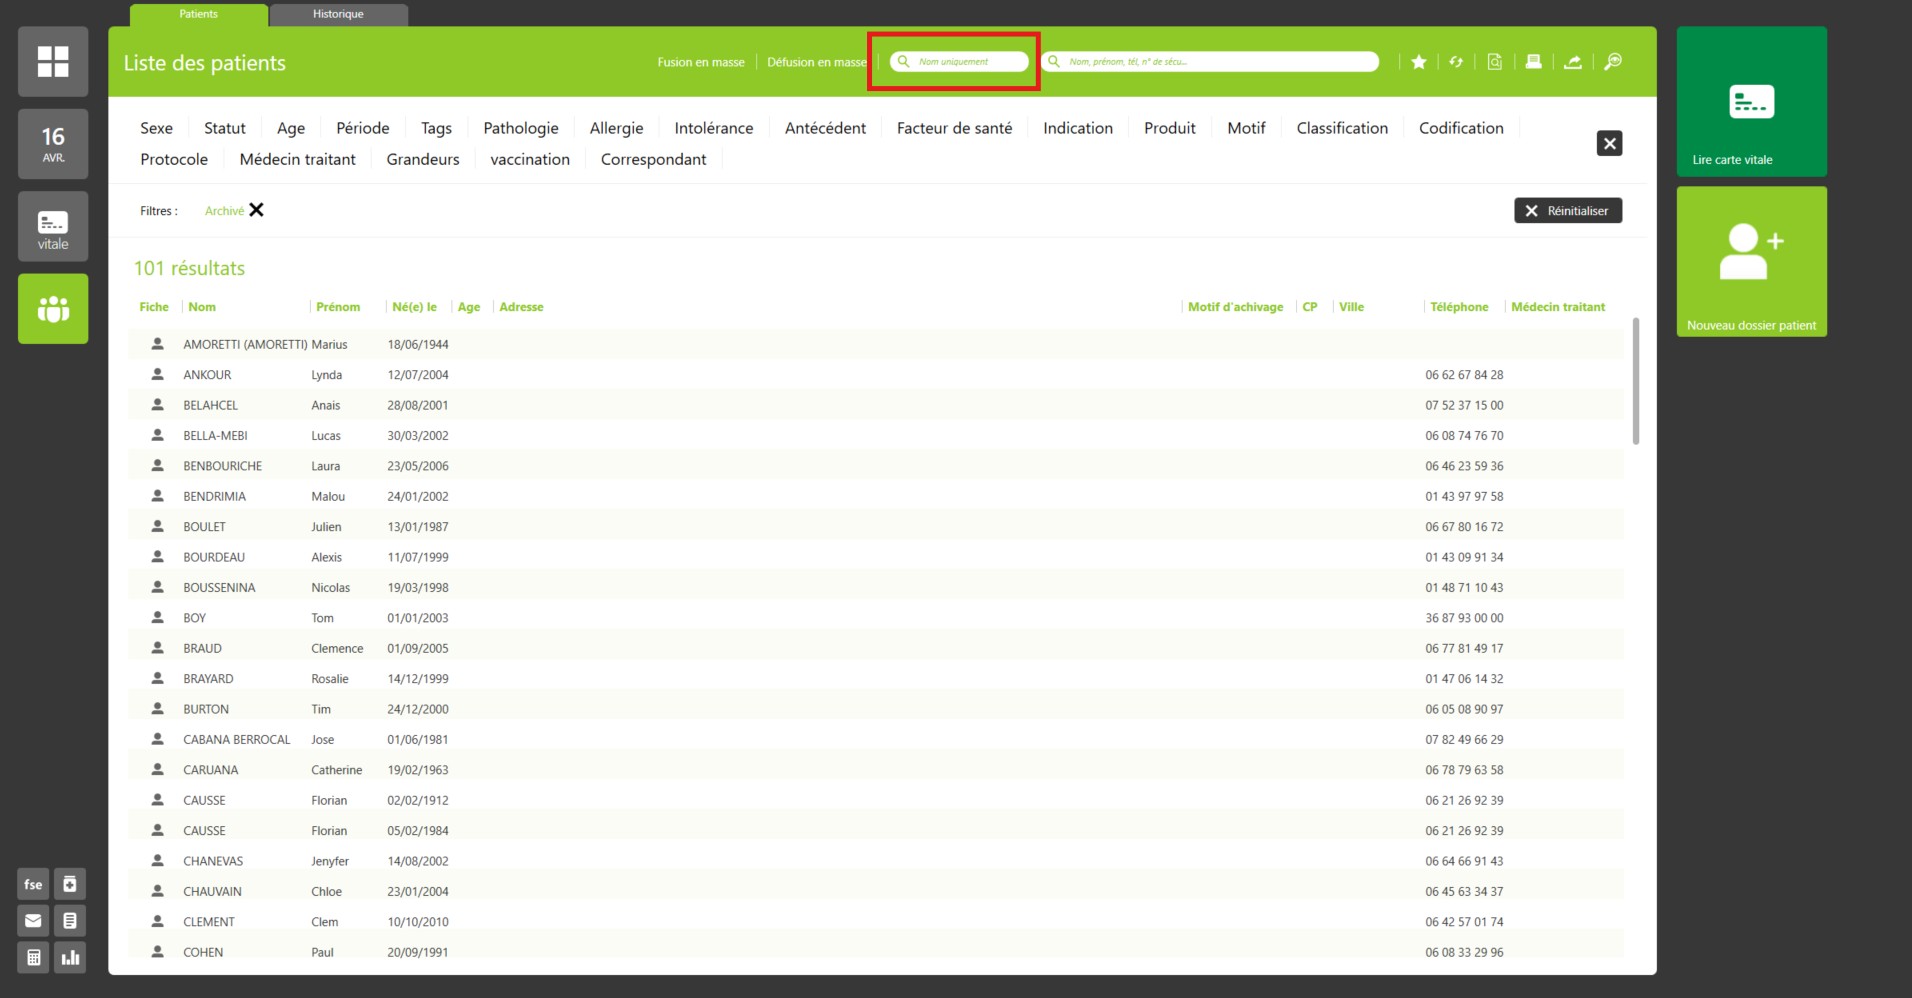Click the Réinitialiser button

click(1567, 211)
